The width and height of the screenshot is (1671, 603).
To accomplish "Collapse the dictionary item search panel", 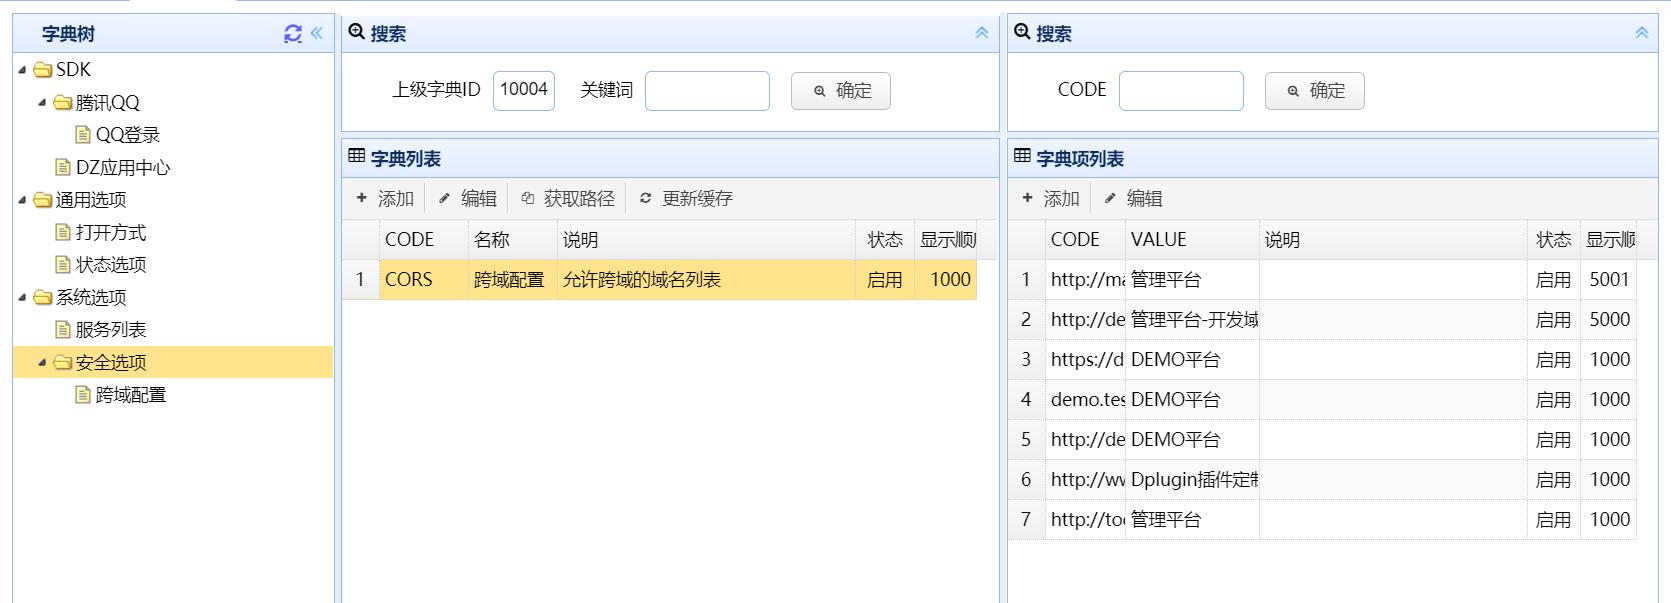I will (1642, 33).
